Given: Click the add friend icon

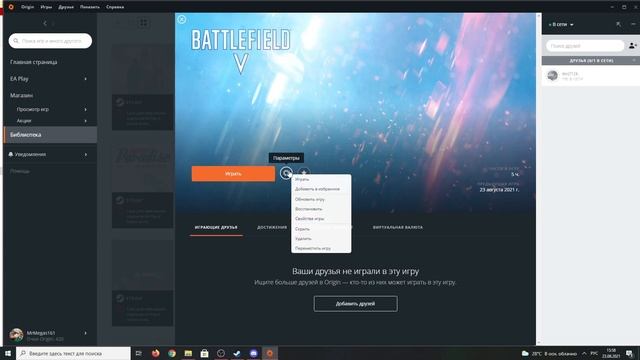Looking at the screenshot, I should click(x=633, y=46).
